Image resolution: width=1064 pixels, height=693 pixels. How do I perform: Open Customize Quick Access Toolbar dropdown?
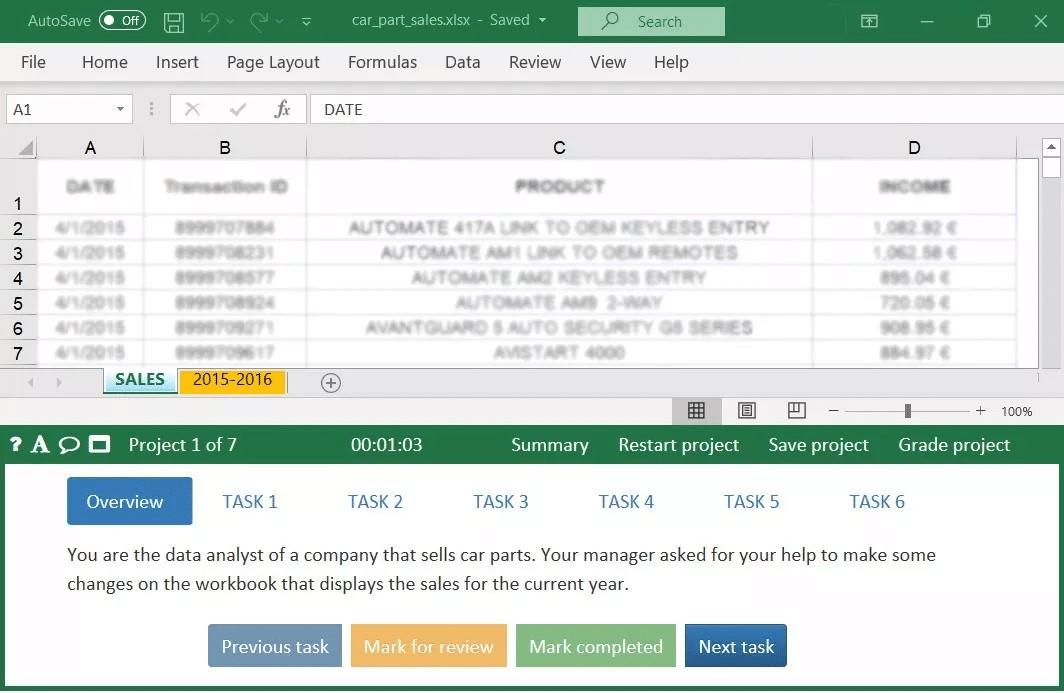pos(306,22)
